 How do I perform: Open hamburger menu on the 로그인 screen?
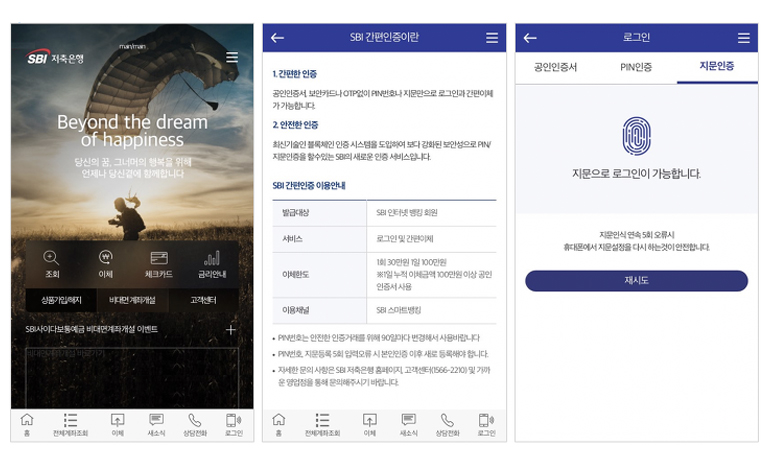coord(743,38)
